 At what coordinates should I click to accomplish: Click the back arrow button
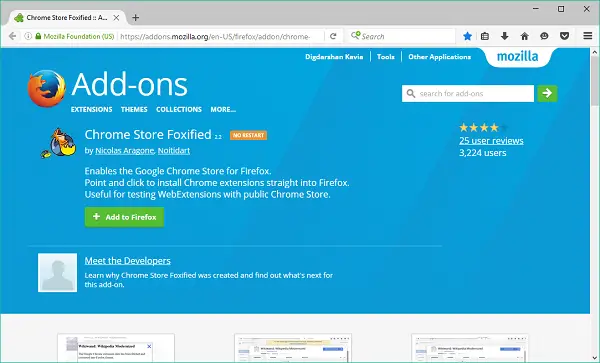point(12,36)
